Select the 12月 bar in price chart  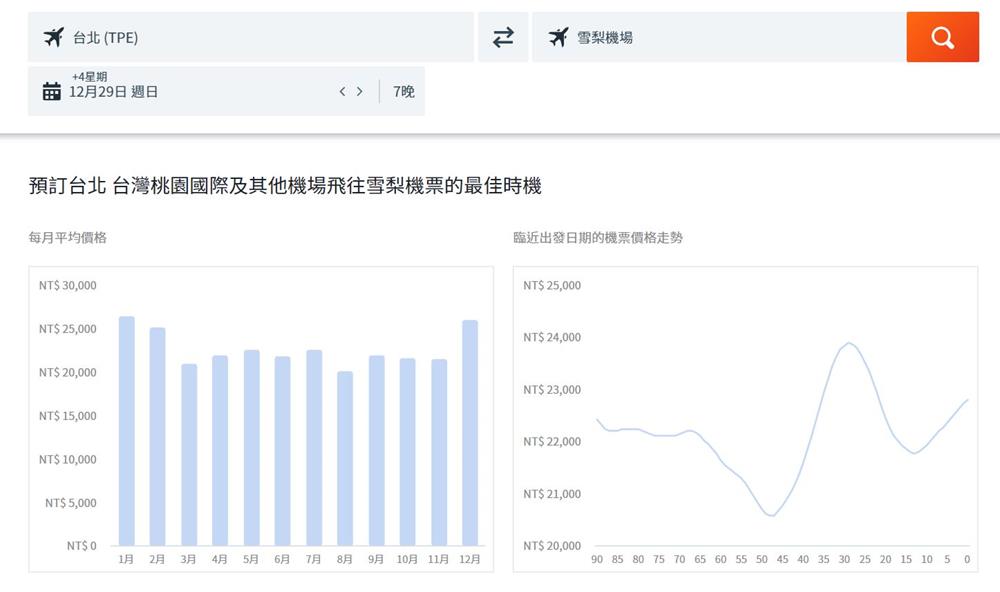[x=470, y=433]
